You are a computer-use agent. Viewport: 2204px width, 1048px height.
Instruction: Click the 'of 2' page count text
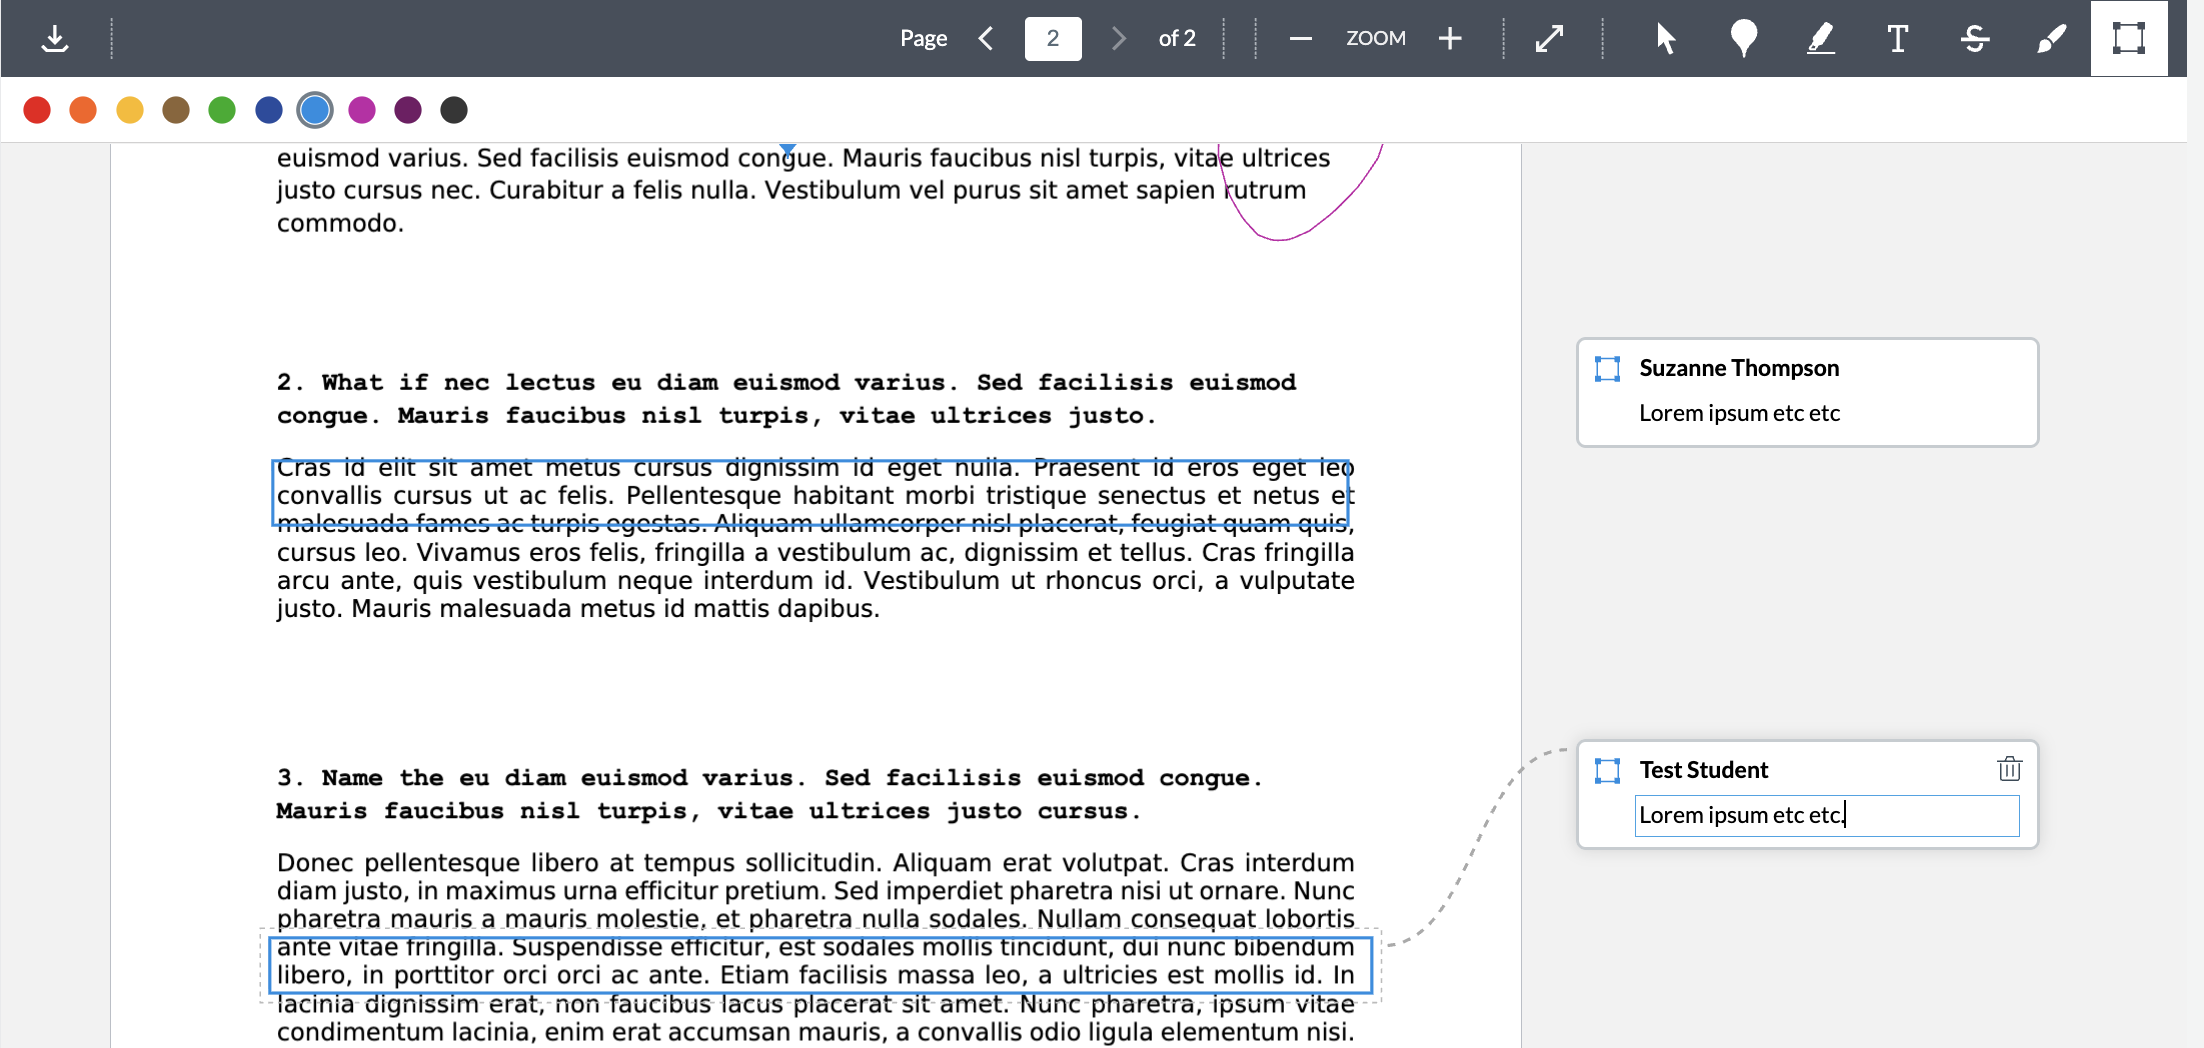1177,38
